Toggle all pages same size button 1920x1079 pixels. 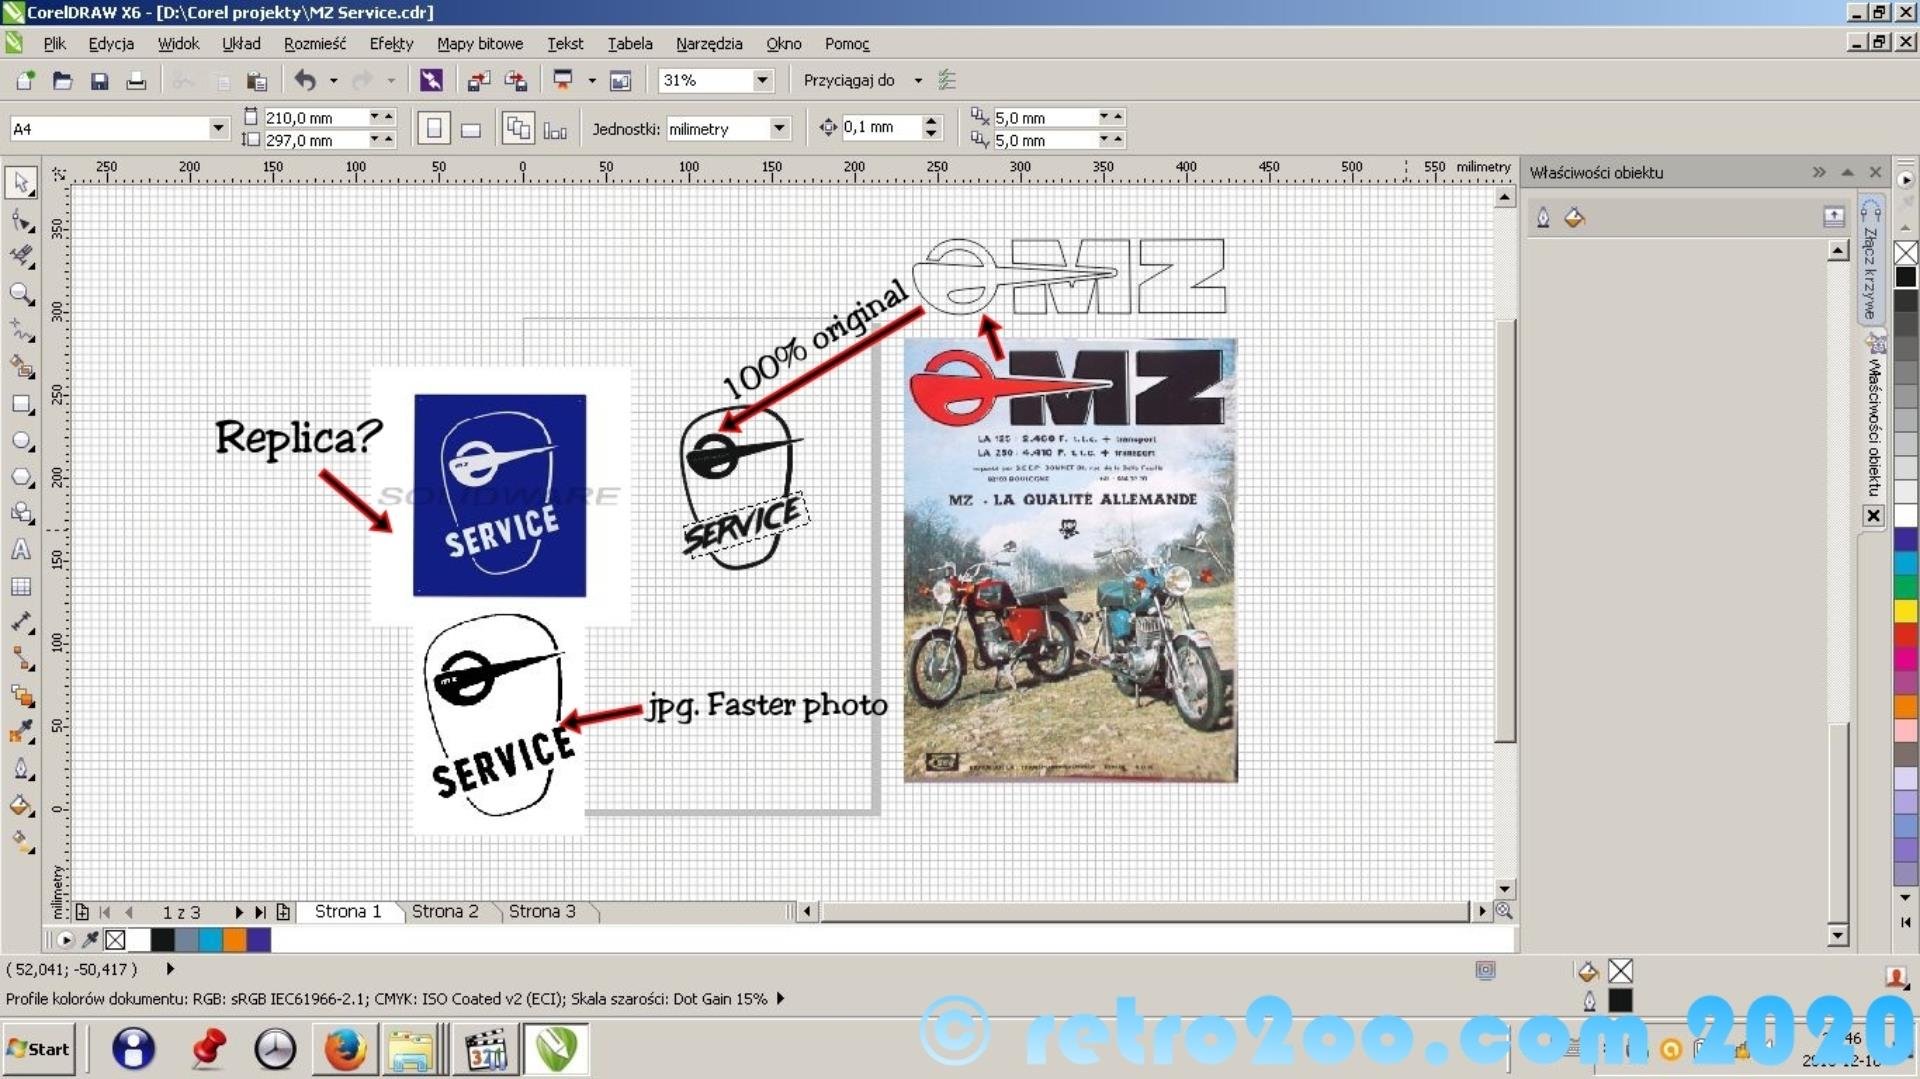pos(518,129)
